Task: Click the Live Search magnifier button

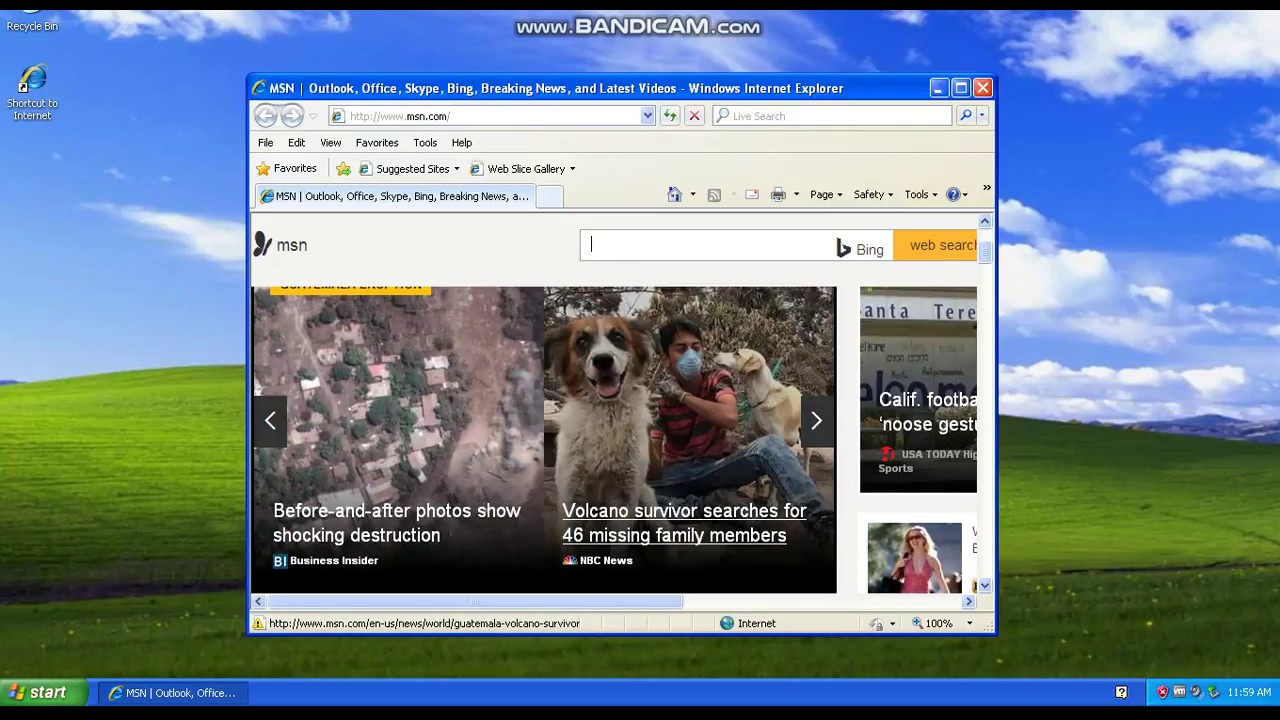Action: [965, 116]
